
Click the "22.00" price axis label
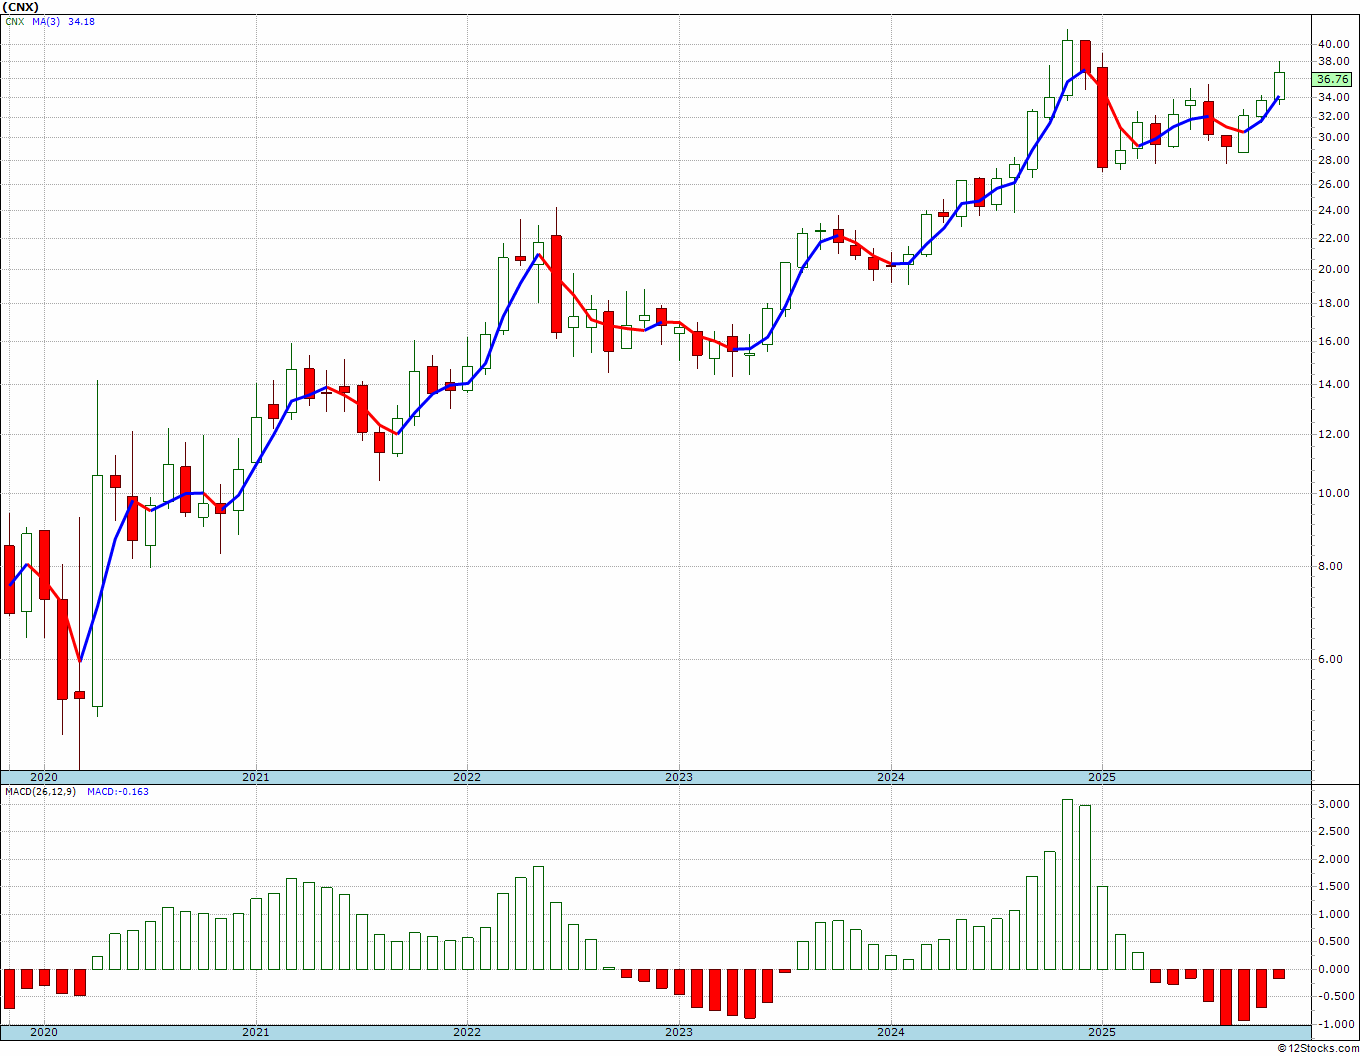pyautogui.click(x=1333, y=238)
